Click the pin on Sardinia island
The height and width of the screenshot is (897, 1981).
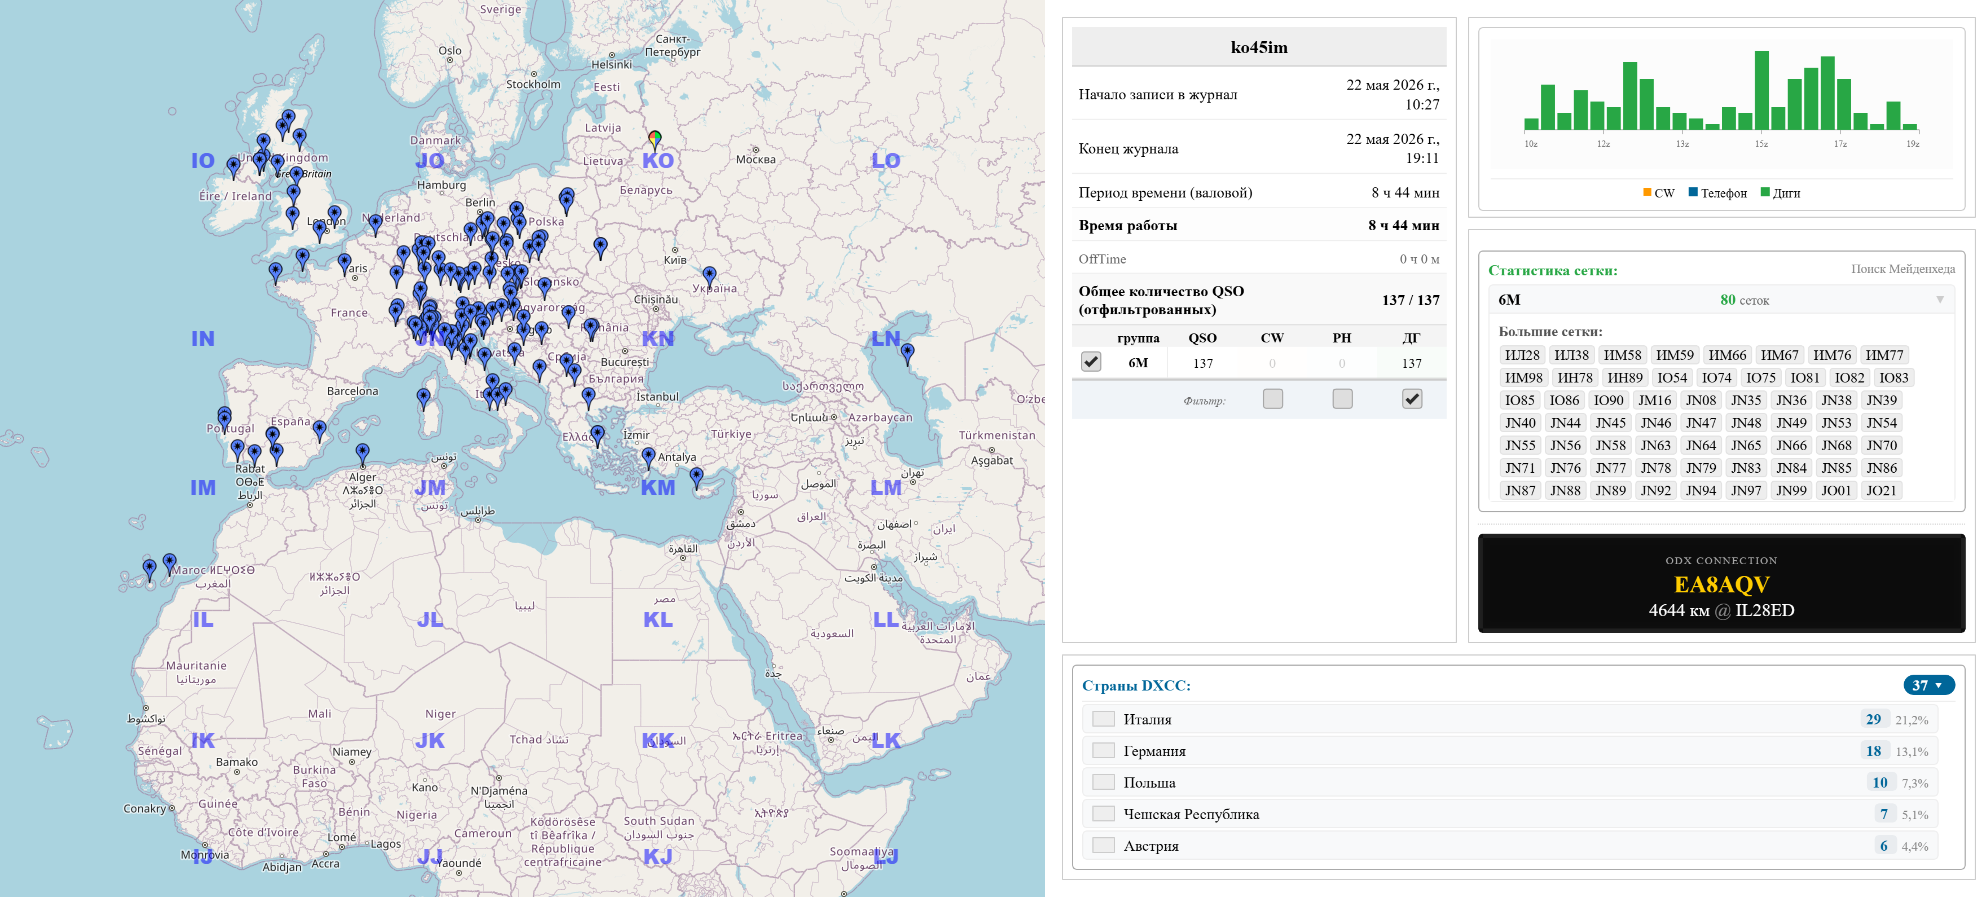pos(423,398)
